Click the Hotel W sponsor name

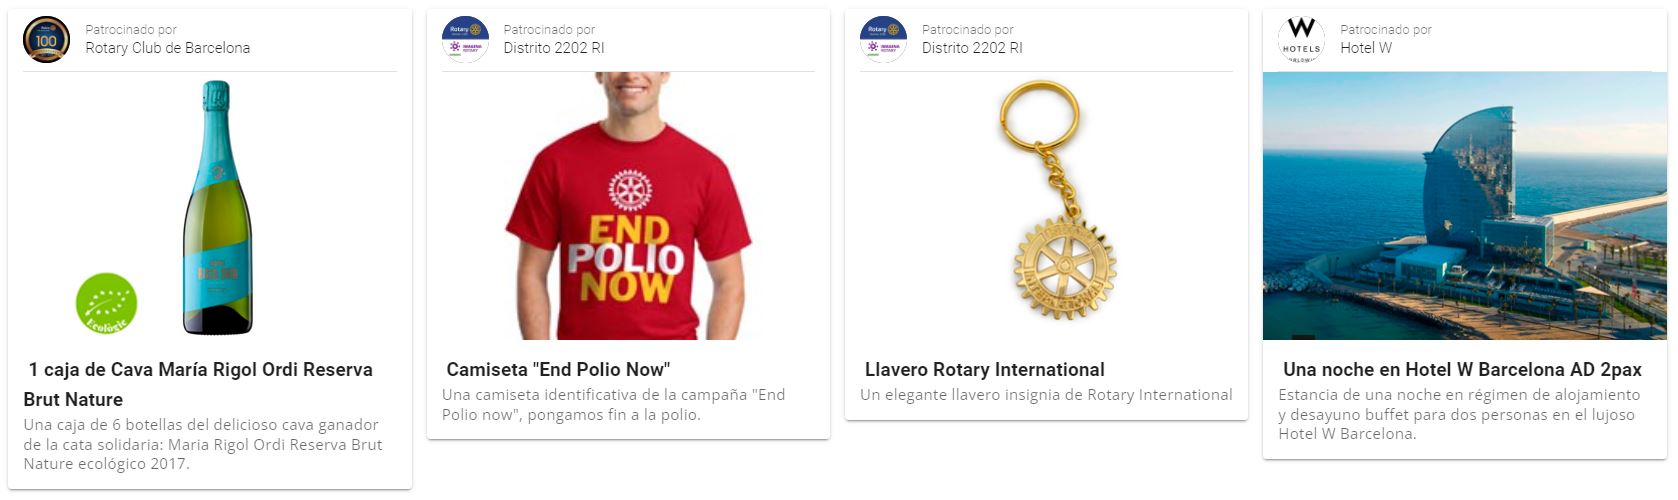[1366, 48]
